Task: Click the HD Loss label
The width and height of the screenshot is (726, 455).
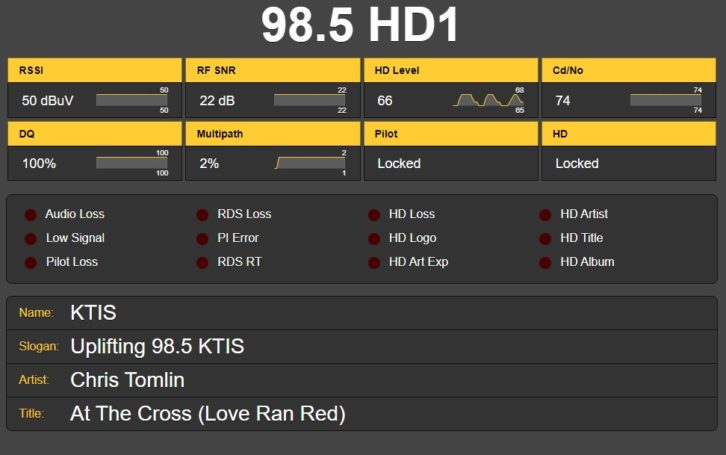Action: (x=412, y=214)
